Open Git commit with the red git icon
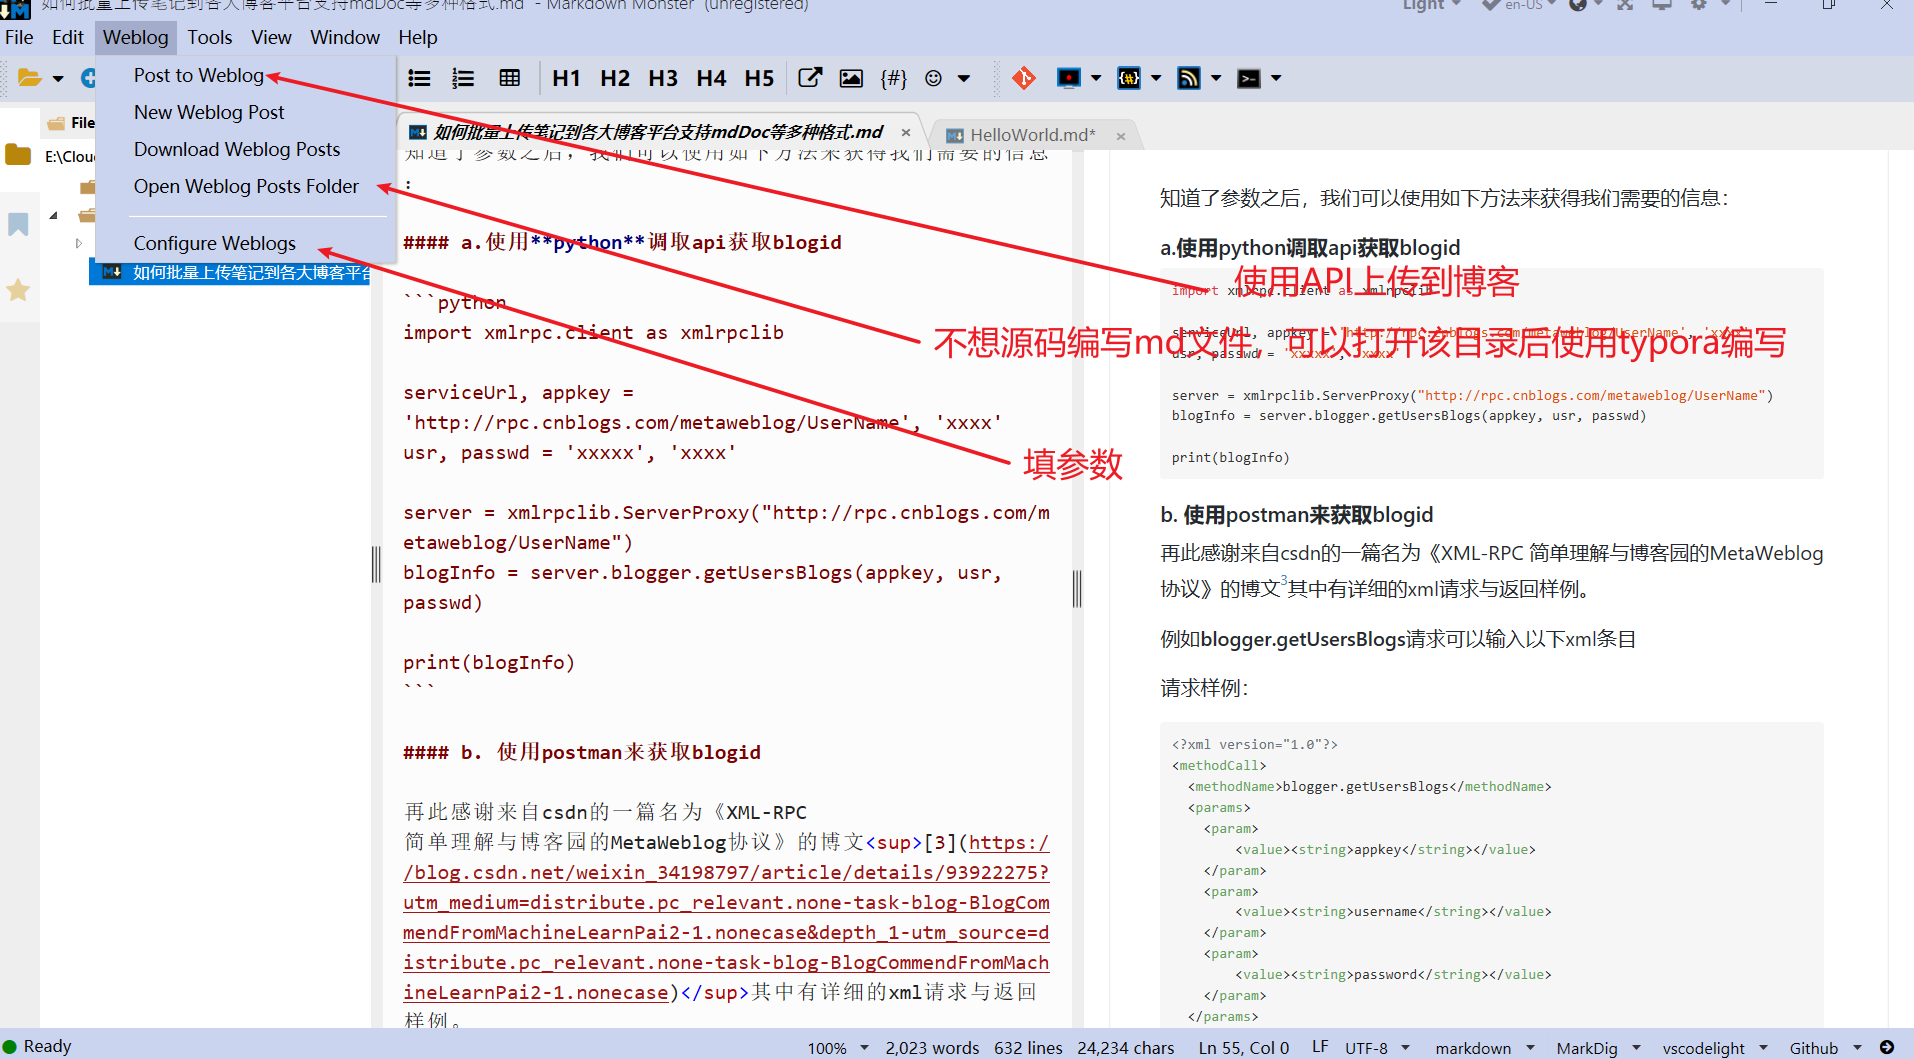 tap(1024, 78)
